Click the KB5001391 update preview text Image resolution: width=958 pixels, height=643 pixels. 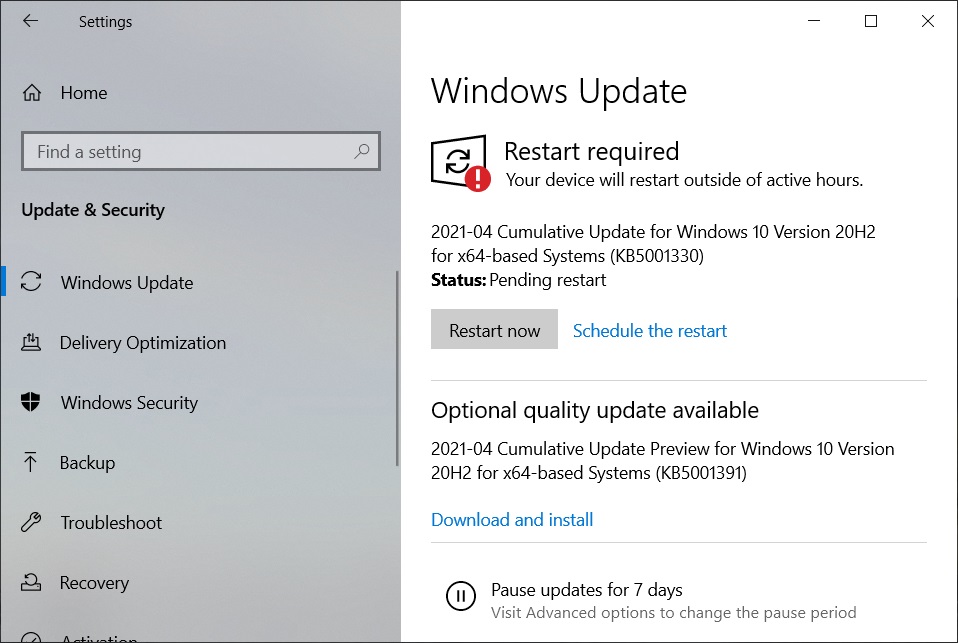(x=662, y=461)
